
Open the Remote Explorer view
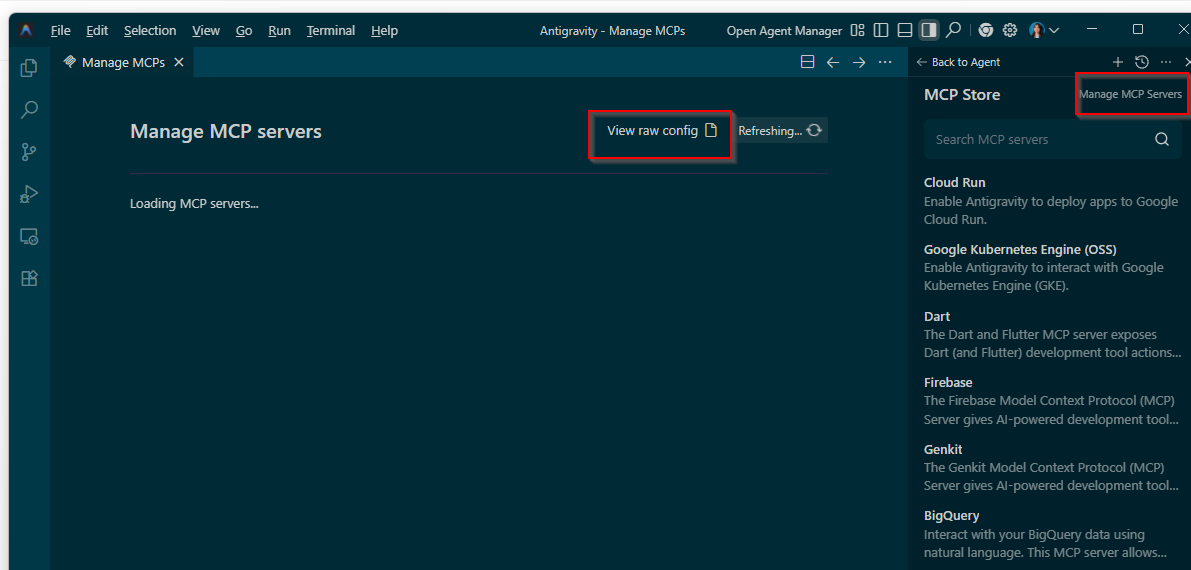(x=29, y=236)
